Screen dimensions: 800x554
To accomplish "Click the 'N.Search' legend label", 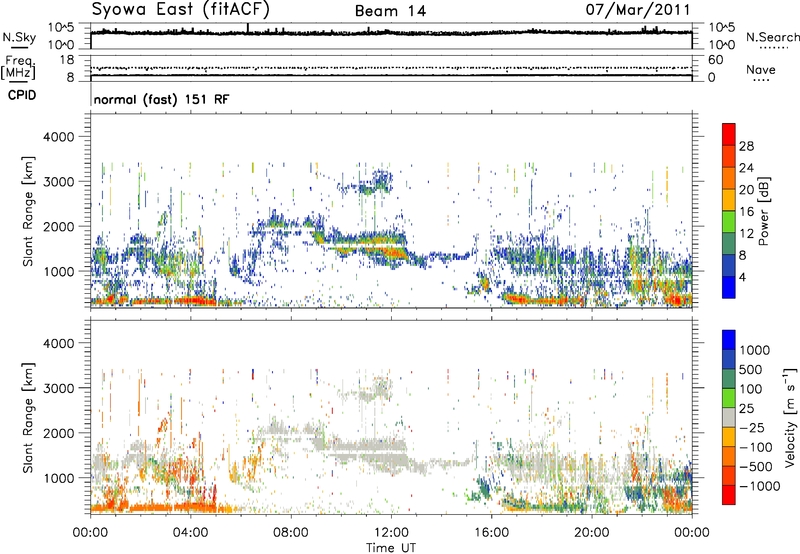I will pyautogui.click(x=772, y=37).
